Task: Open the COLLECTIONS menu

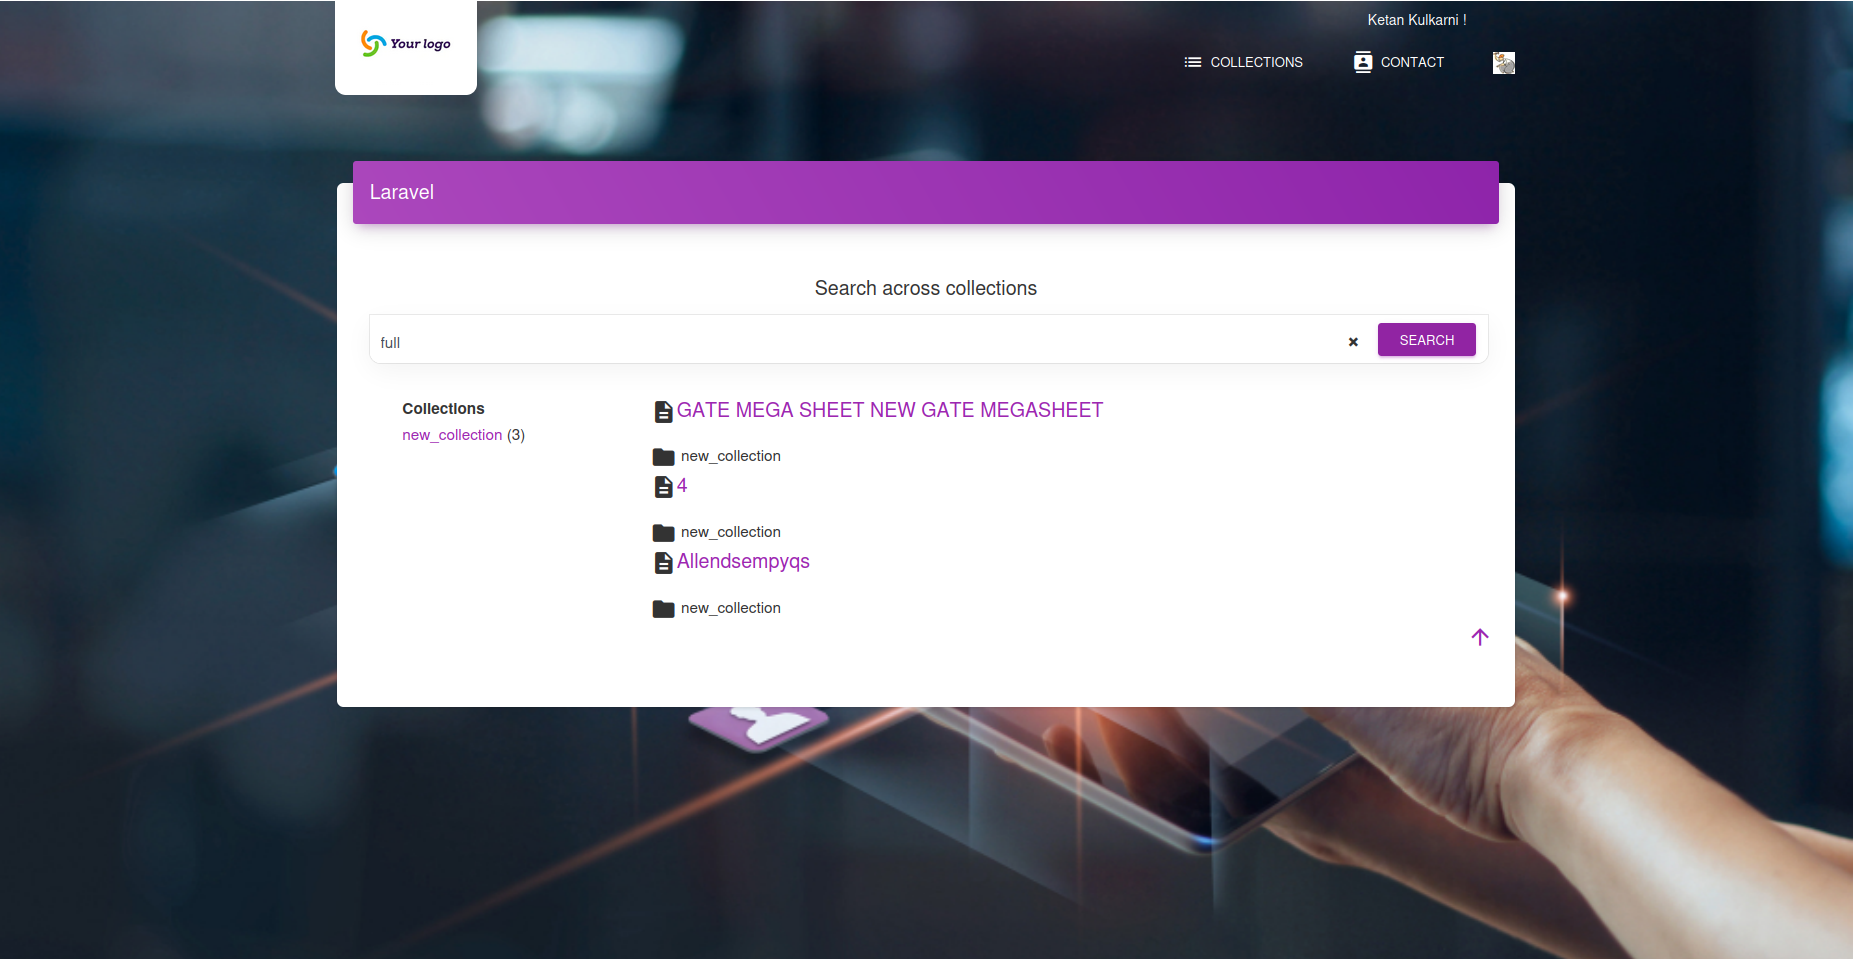Action: pos(1255,62)
